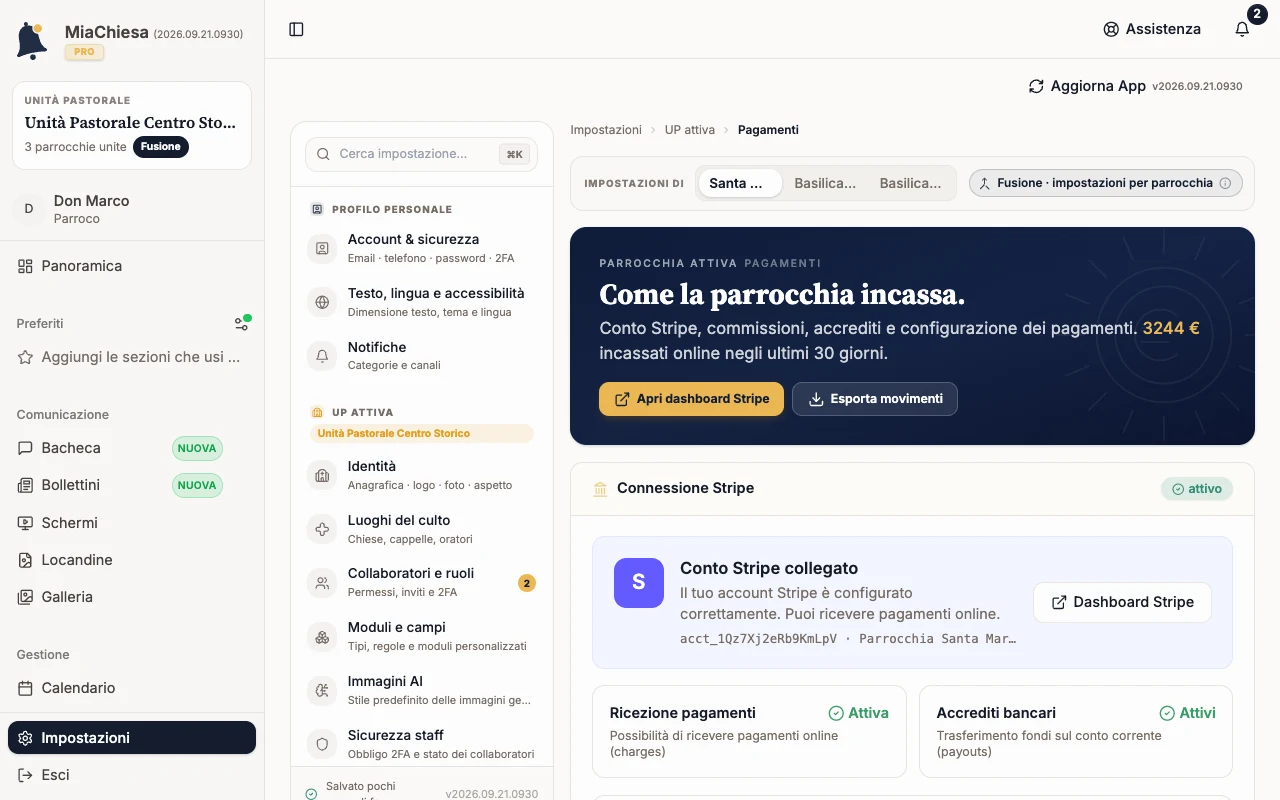Click Apri dashboard Stripe button

click(691, 399)
